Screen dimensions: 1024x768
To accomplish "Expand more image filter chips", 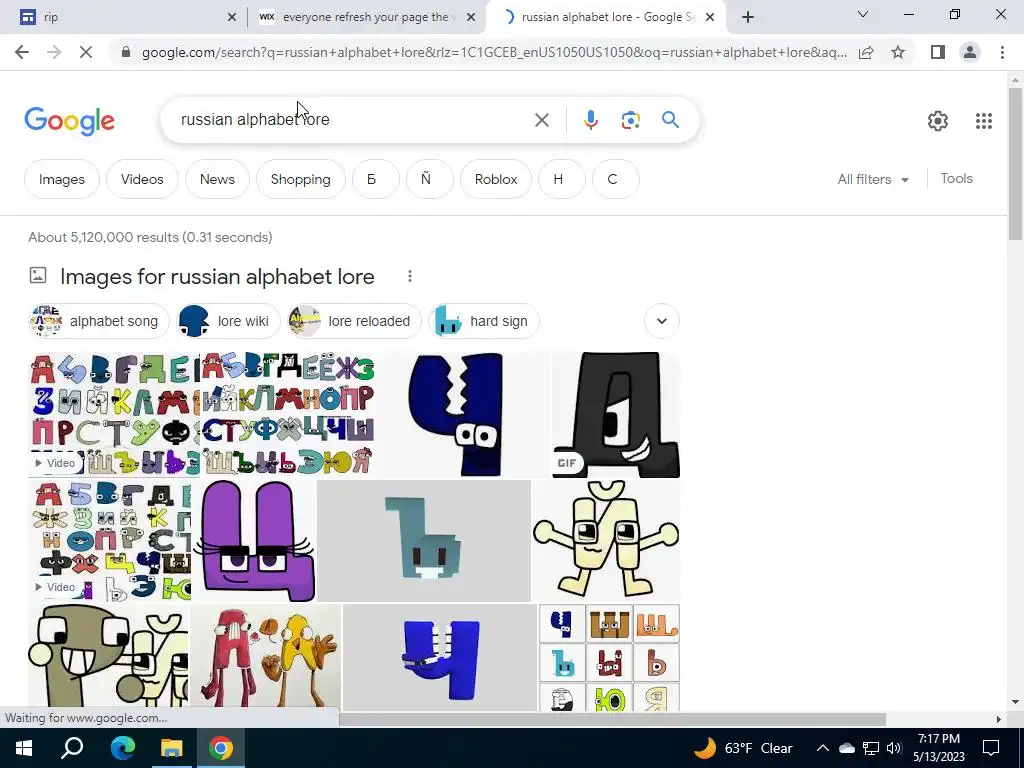I will (x=662, y=321).
